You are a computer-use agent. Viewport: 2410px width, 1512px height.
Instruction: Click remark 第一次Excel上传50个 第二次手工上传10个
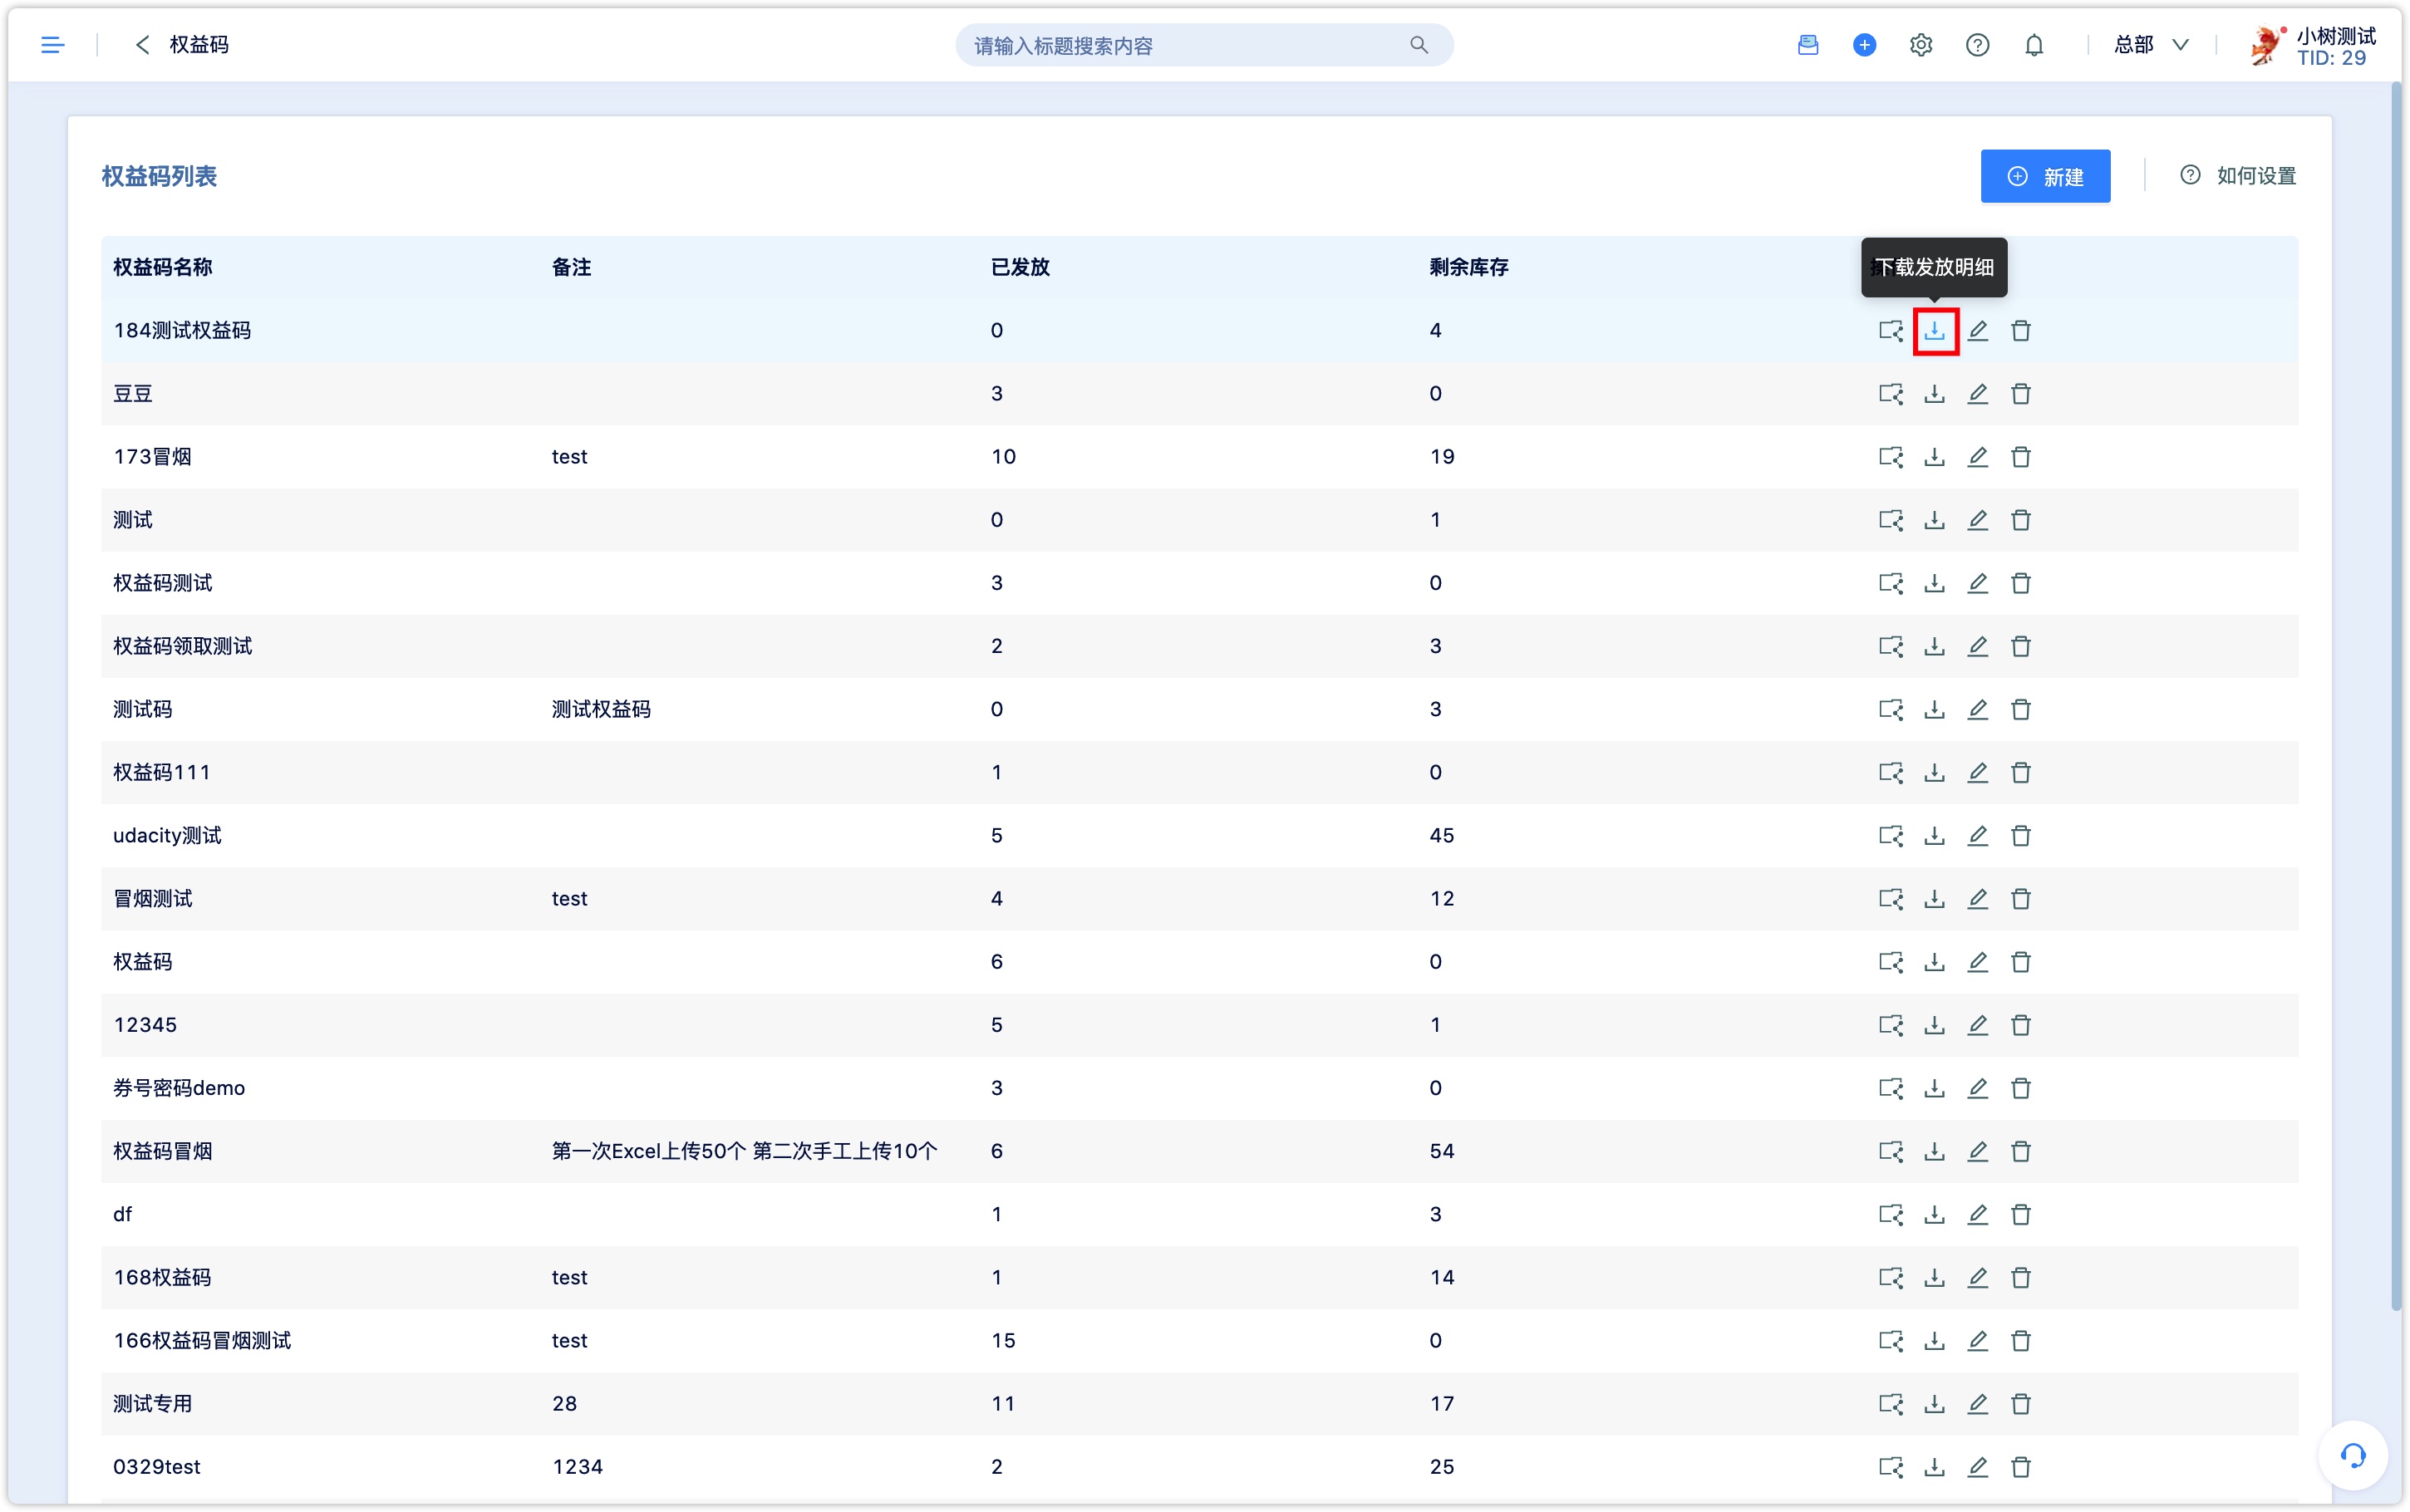point(744,1151)
